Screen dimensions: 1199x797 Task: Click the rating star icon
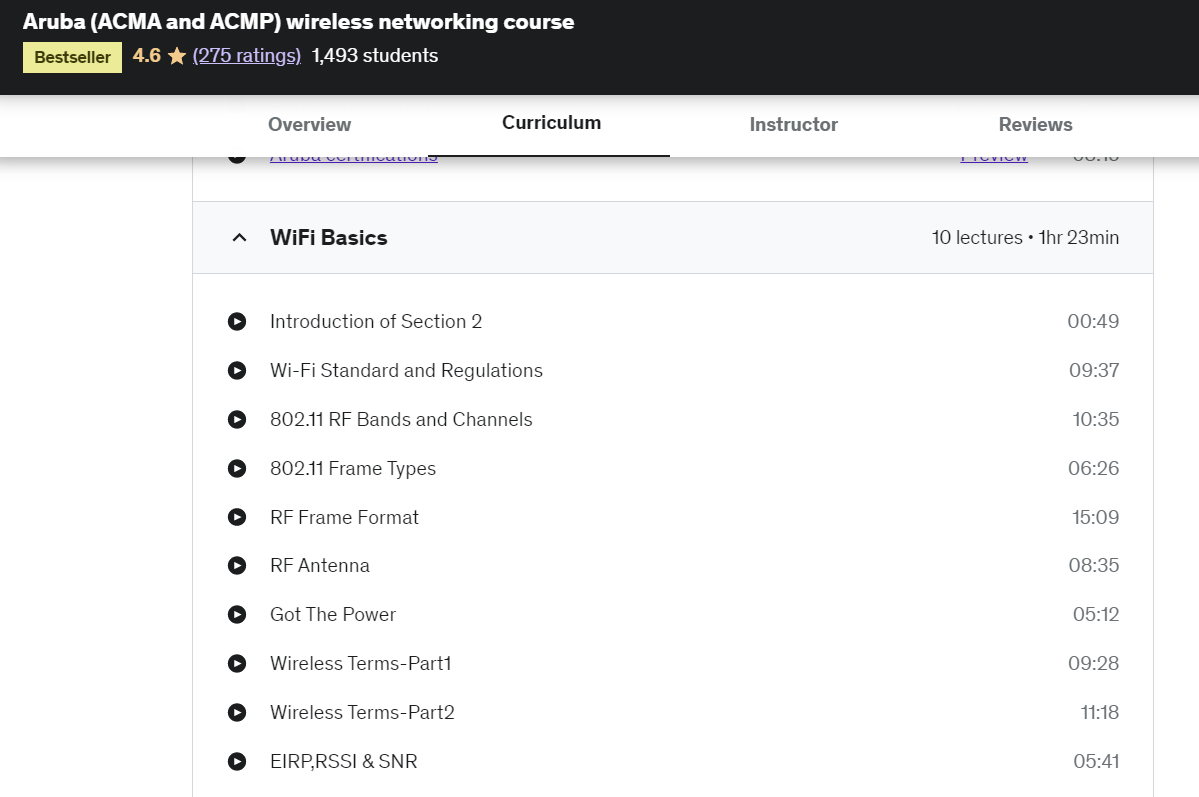click(177, 56)
